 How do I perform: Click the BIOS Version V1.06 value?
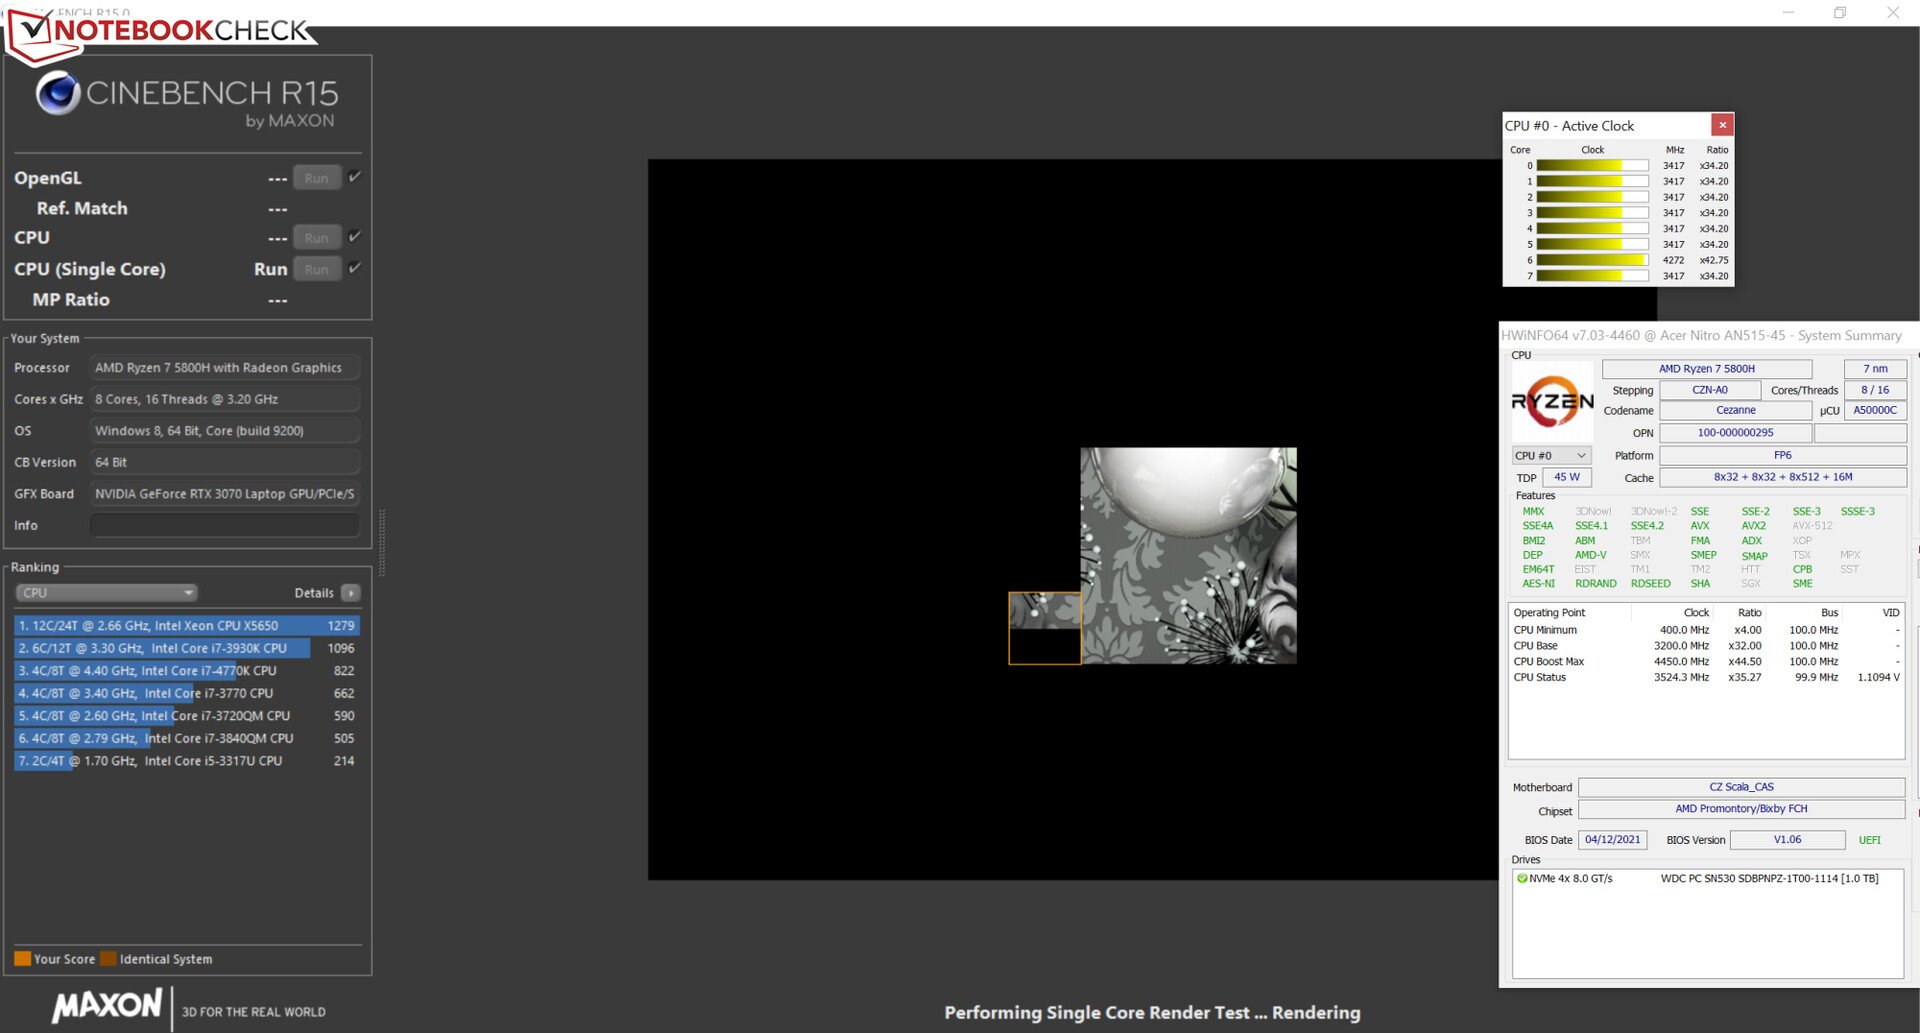pos(1787,840)
